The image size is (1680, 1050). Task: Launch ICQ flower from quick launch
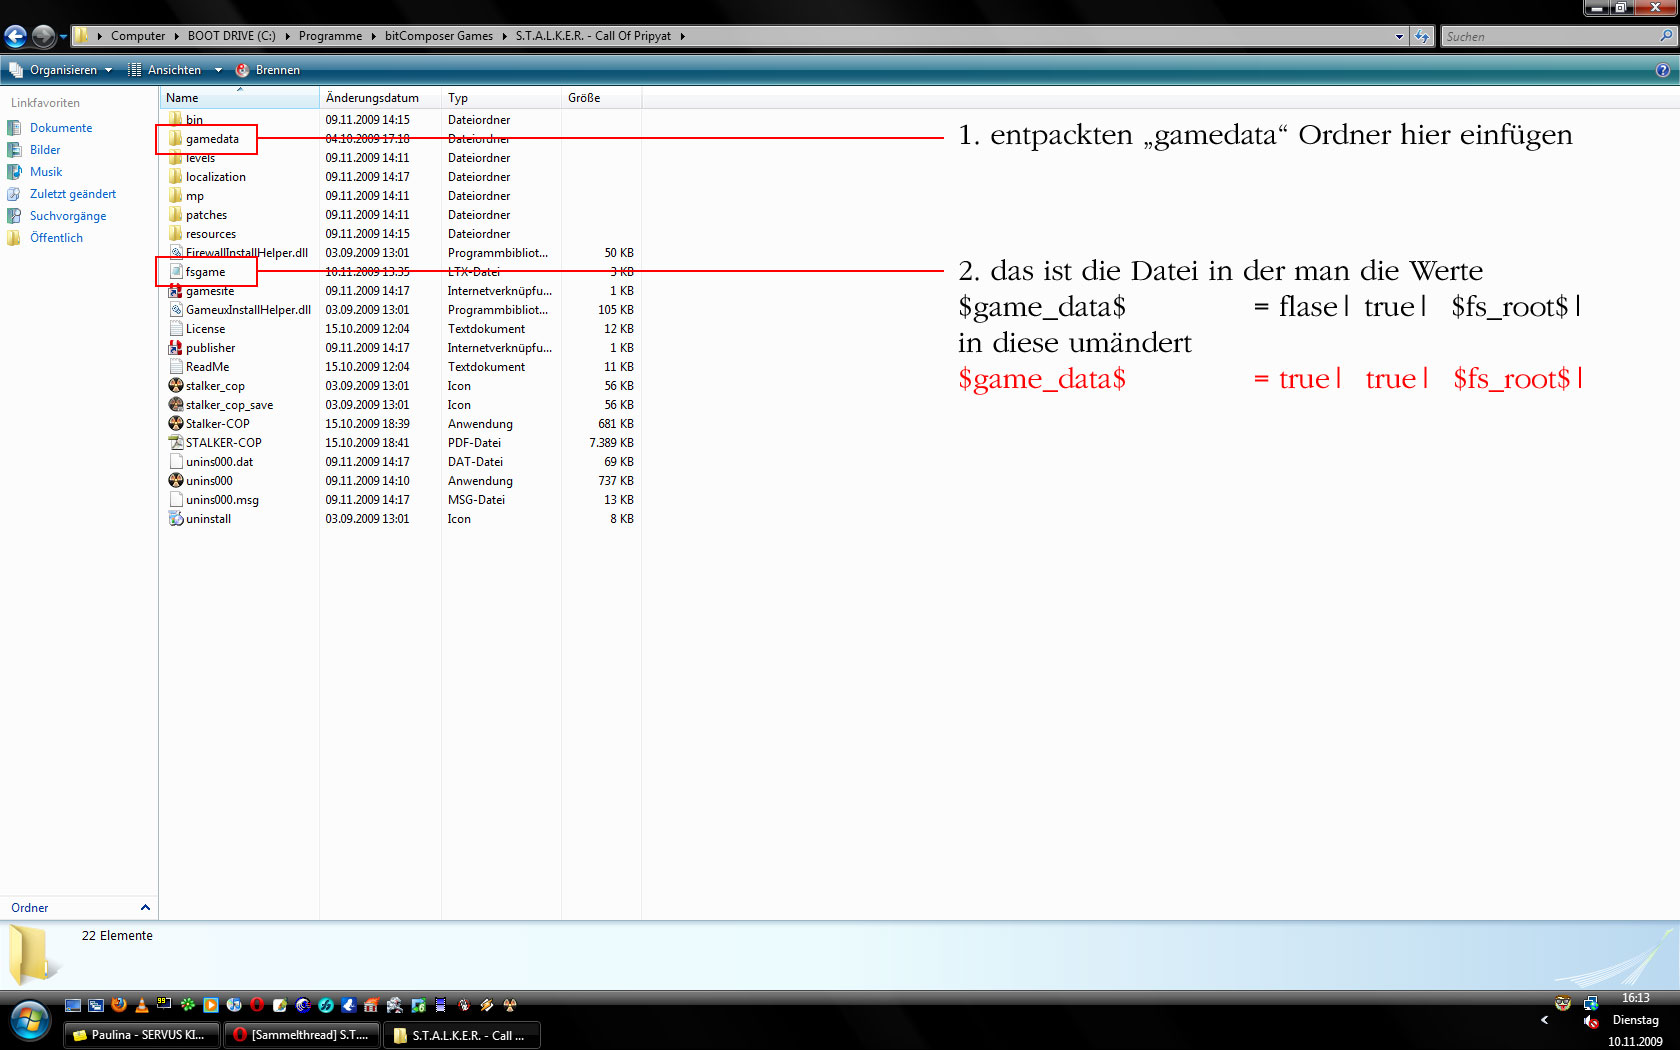187,1005
